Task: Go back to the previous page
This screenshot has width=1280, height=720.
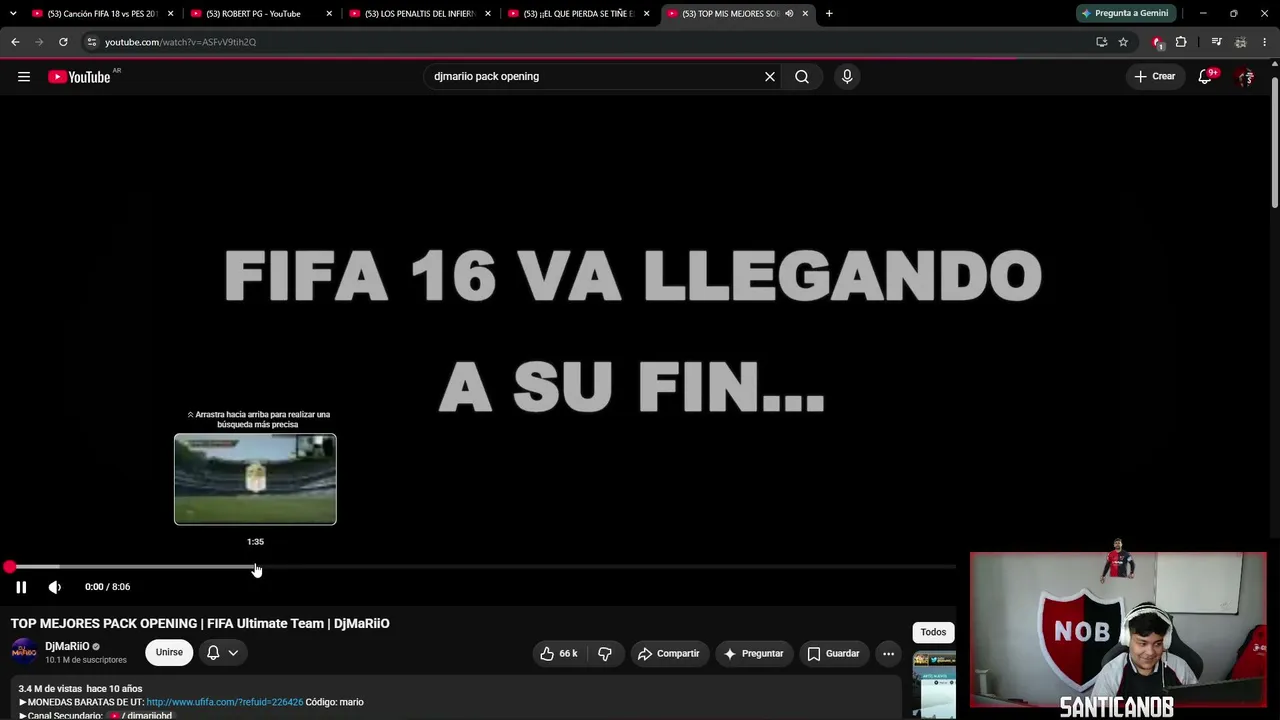Action: (x=15, y=42)
